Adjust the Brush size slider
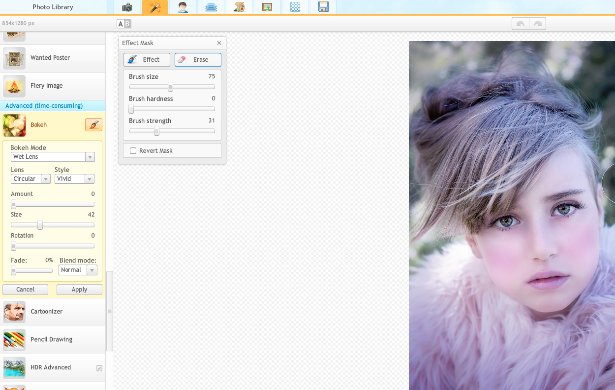This screenshot has width=615, height=390. tap(172, 87)
